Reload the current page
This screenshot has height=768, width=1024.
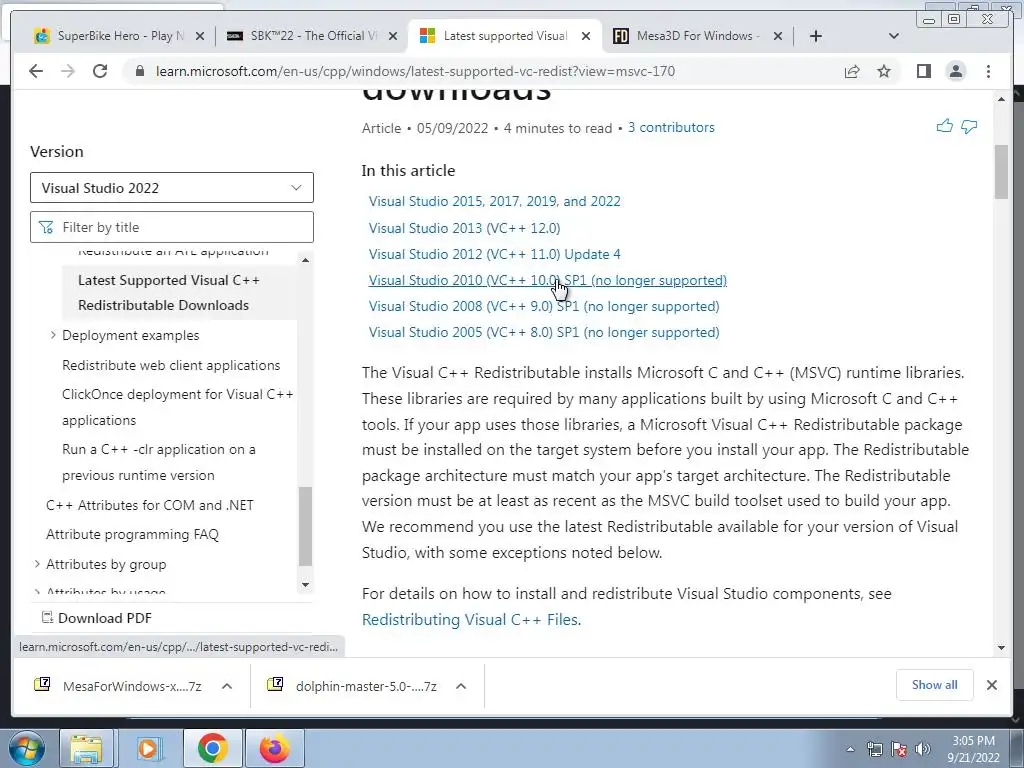(x=100, y=71)
